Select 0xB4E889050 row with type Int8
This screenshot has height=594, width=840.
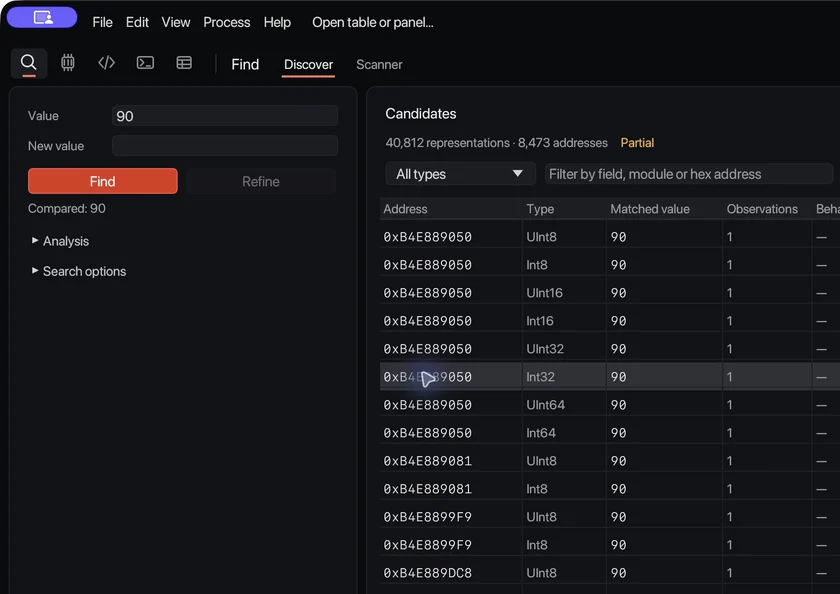[x=610, y=265]
